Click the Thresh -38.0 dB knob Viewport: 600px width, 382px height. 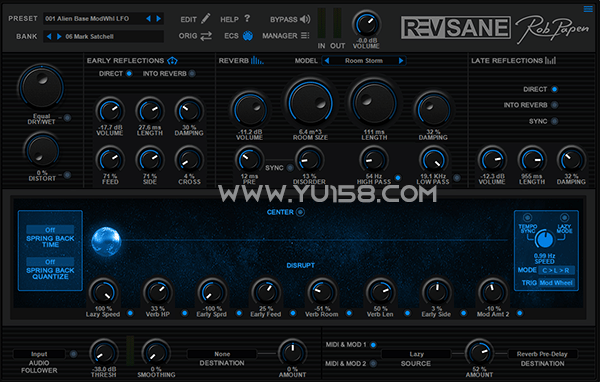[103, 353]
